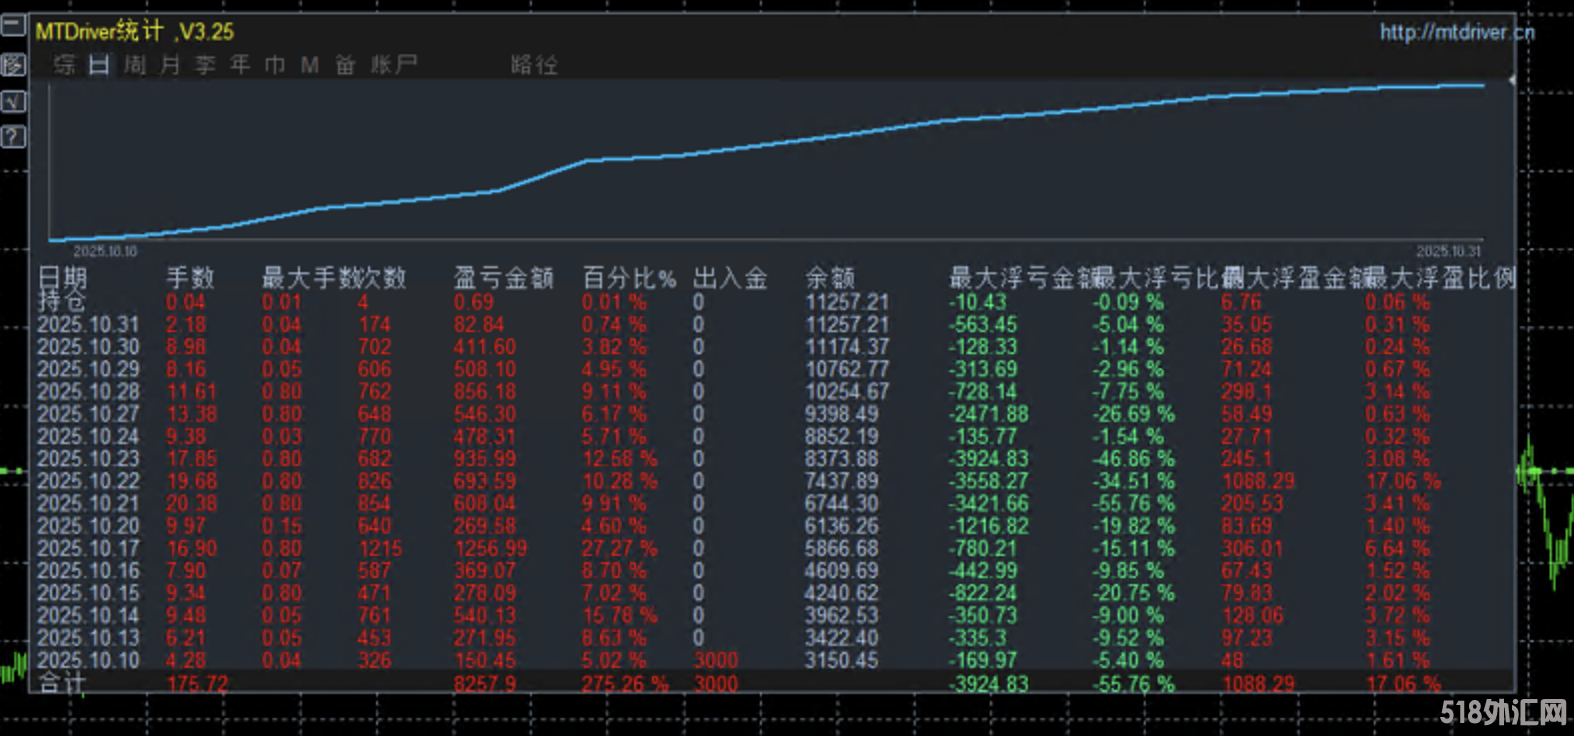
Task: Click the total profit 8257.9
Action: pyautogui.click(x=485, y=684)
